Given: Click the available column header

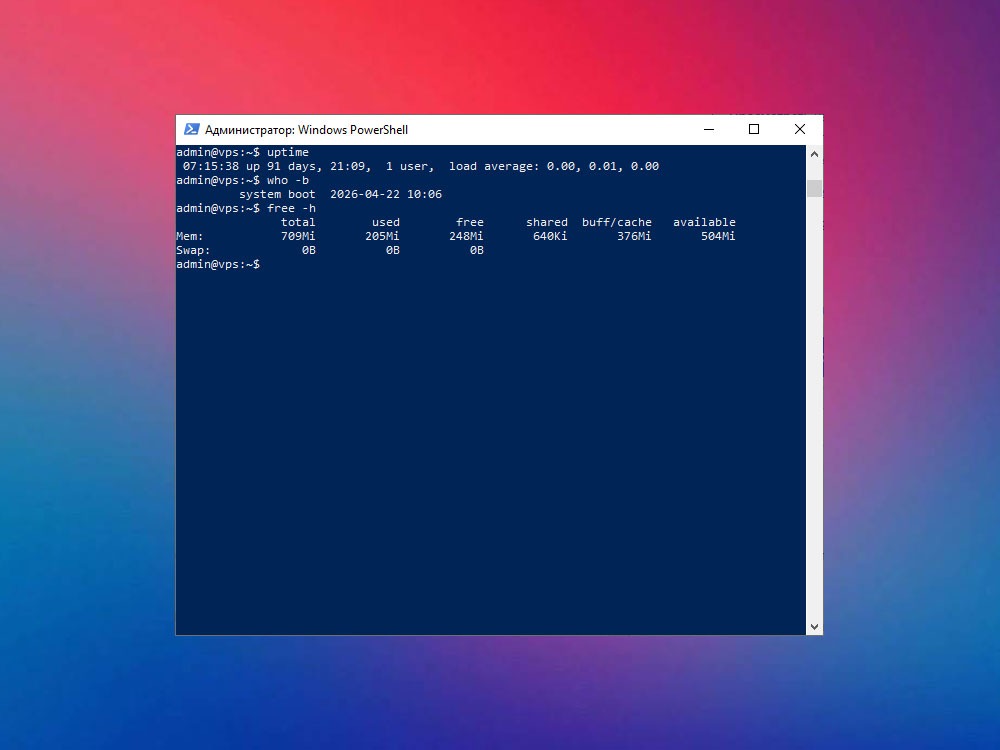Looking at the screenshot, I should [704, 223].
